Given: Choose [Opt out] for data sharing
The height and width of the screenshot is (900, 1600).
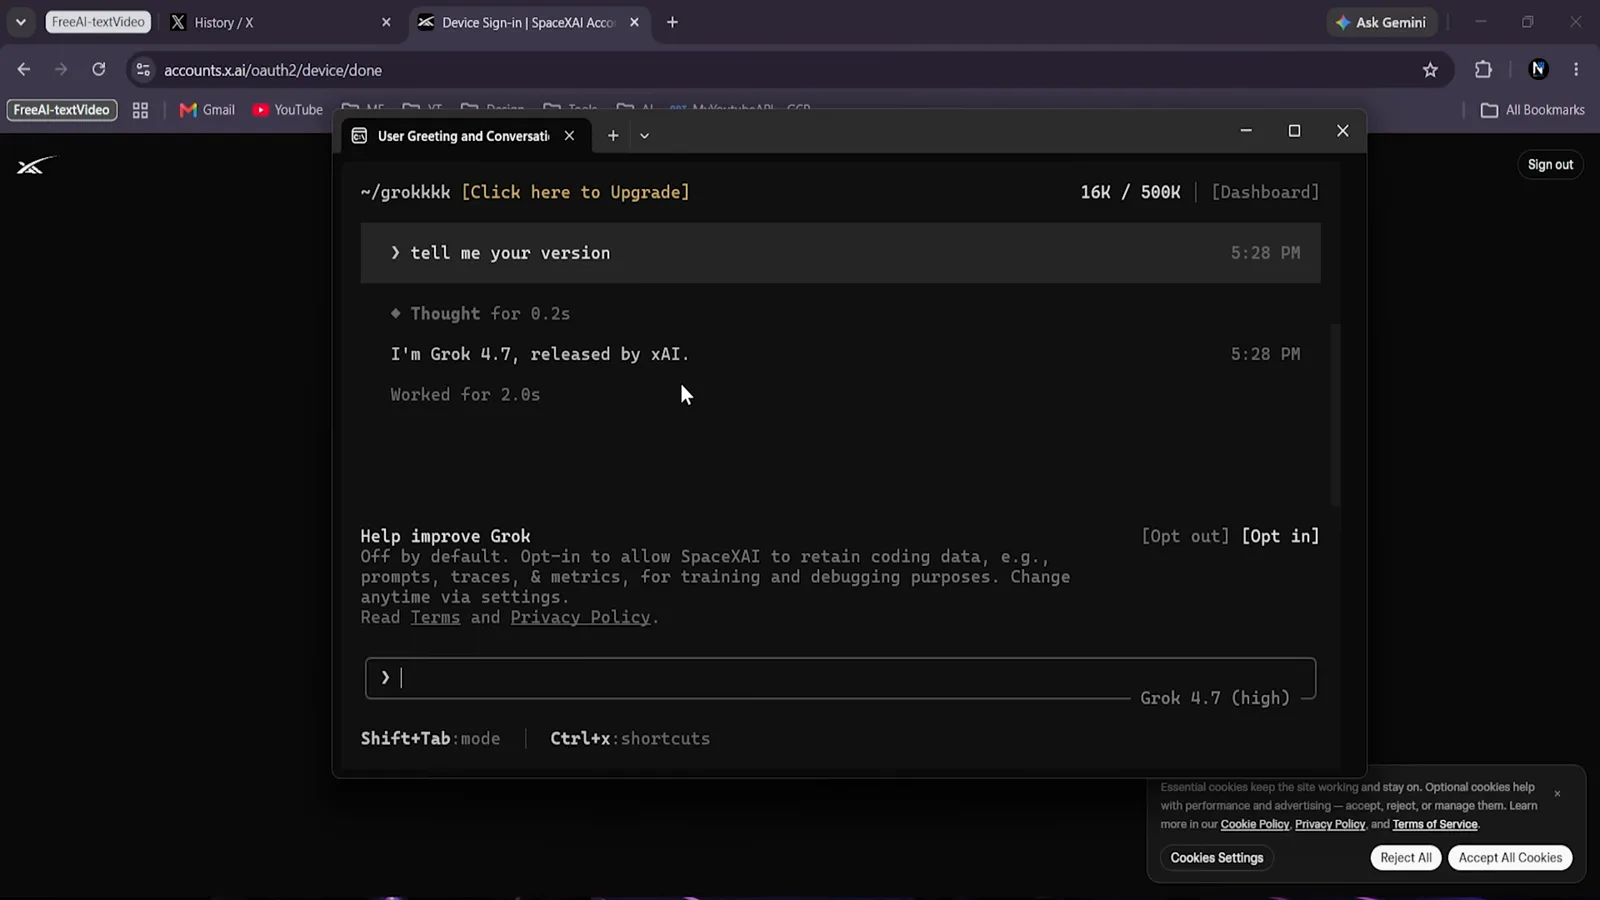Looking at the screenshot, I should (1185, 536).
